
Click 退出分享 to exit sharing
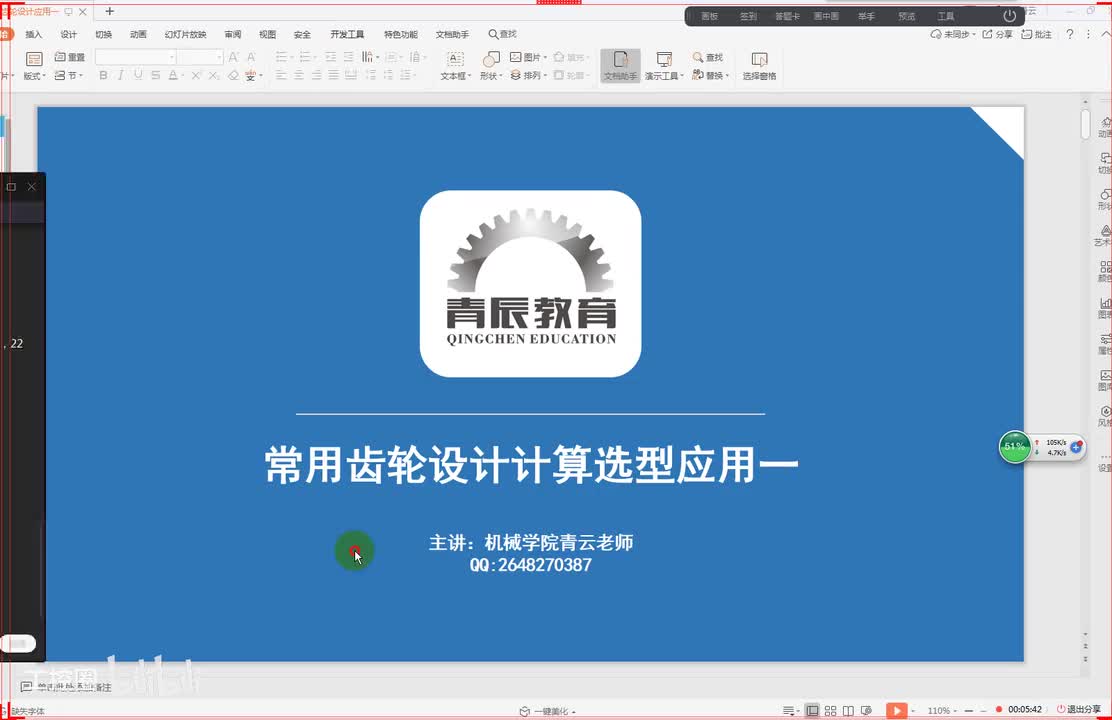point(1079,709)
